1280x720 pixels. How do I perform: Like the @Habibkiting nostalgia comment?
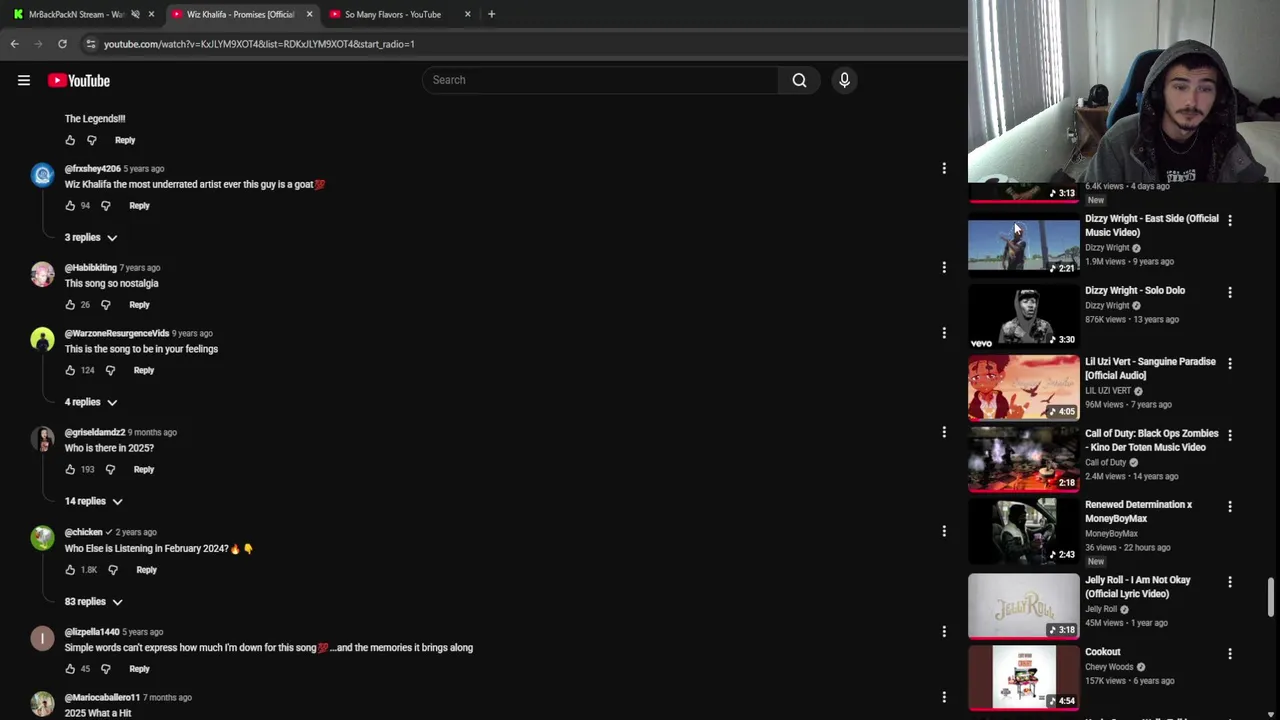(x=70, y=305)
